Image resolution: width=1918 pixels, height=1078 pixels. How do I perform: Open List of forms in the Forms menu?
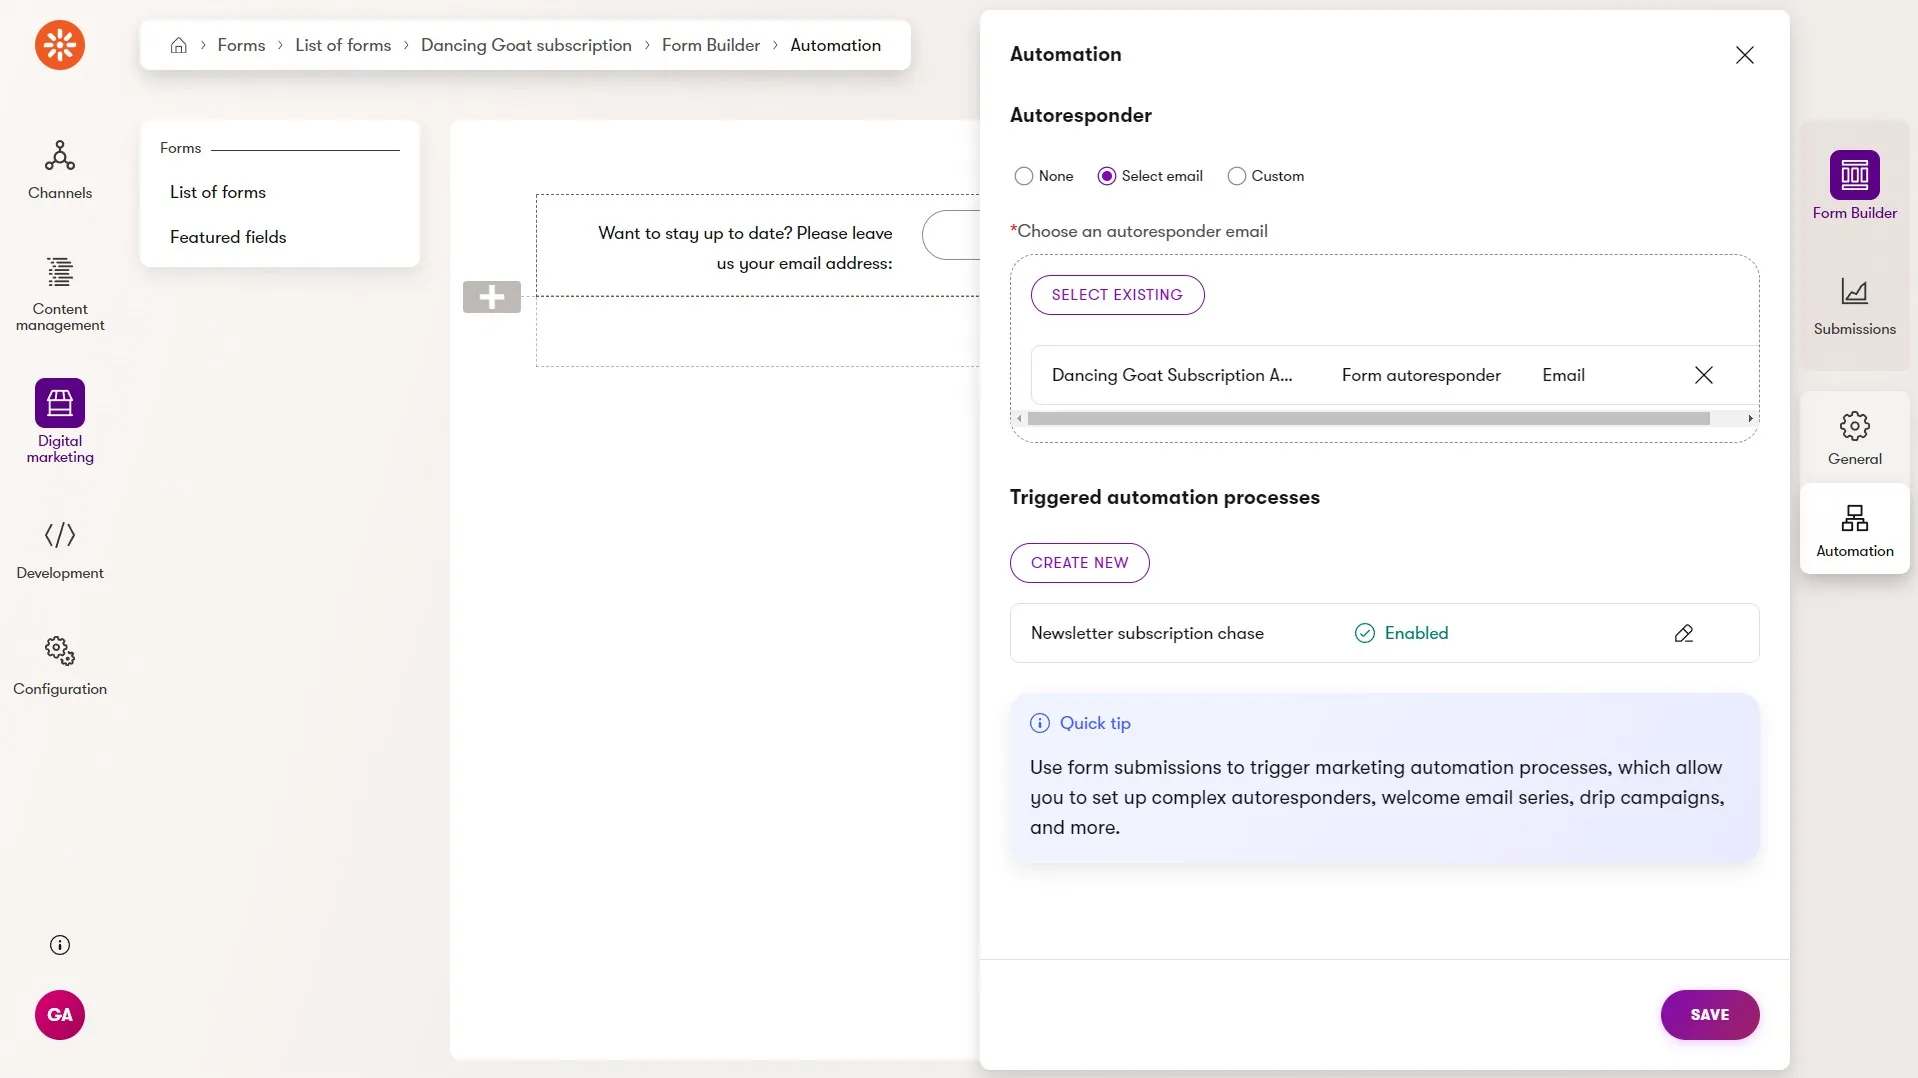tap(218, 192)
